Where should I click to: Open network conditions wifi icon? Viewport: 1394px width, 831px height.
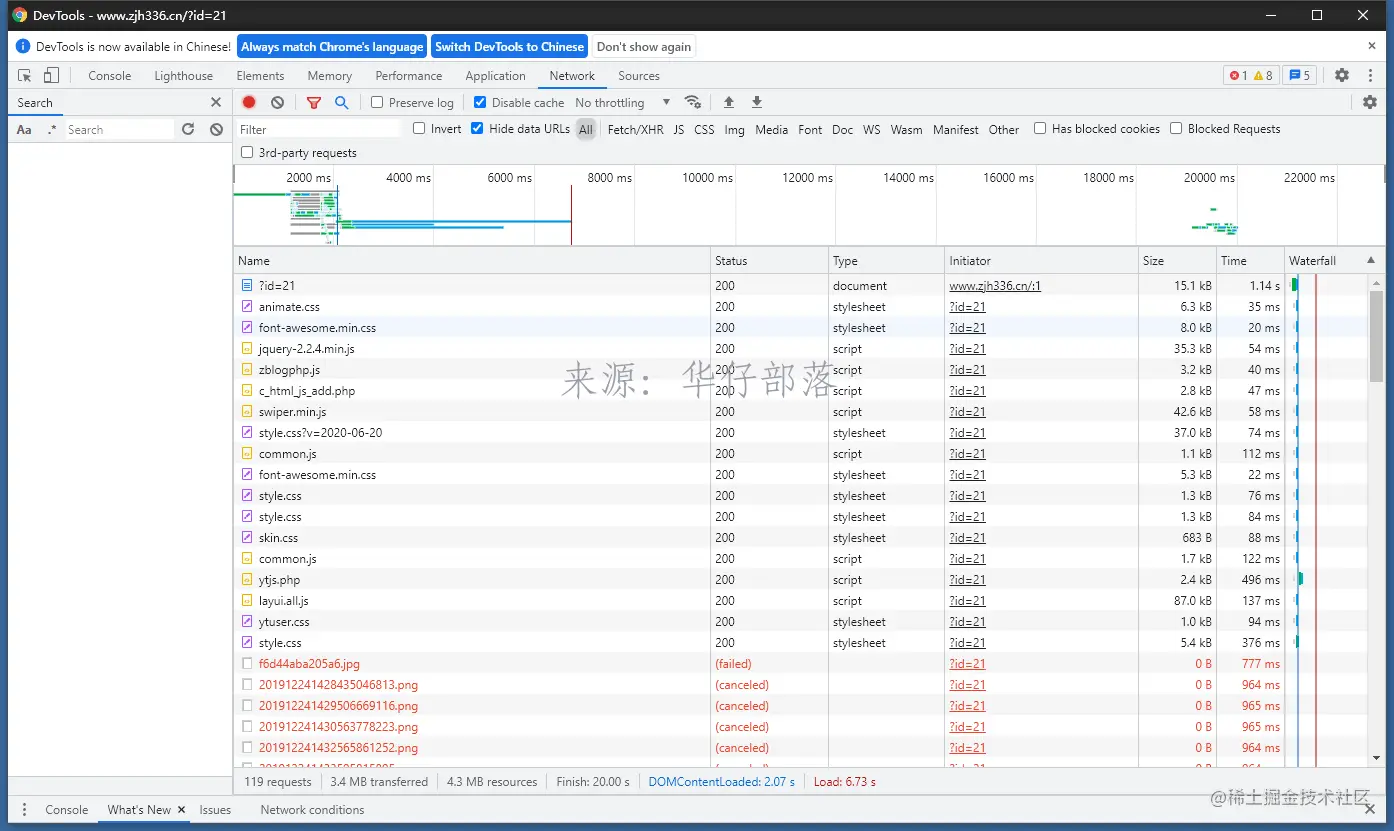pos(692,102)
